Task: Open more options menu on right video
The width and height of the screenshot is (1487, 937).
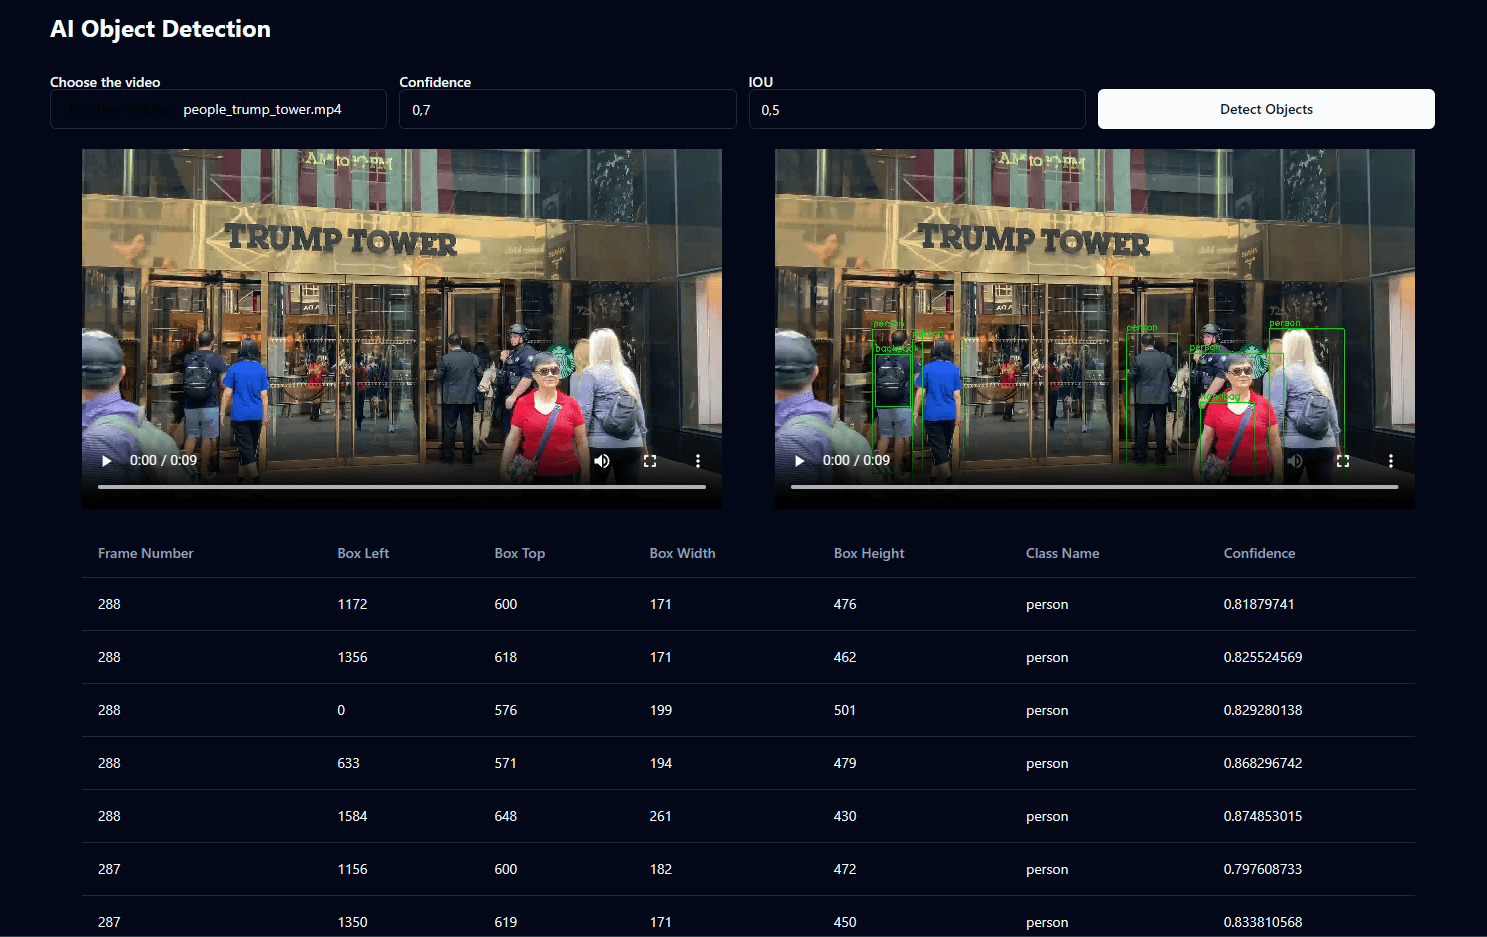Action: click(1391, 461)
